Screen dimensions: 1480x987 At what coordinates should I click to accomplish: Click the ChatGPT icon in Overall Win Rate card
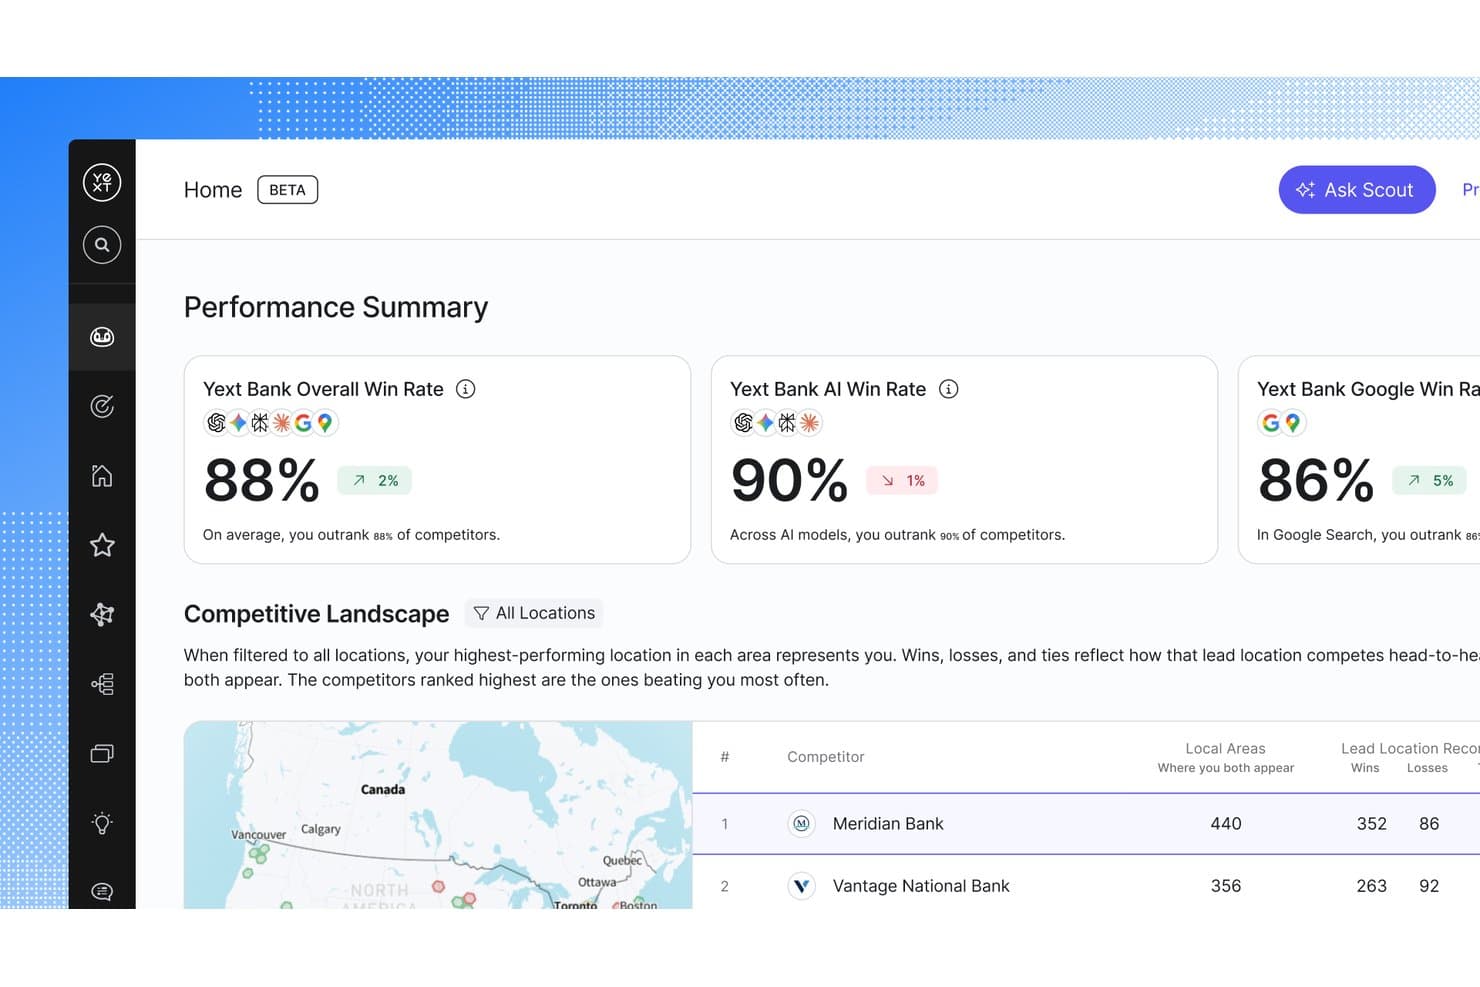pyautogui.click(x=216, y=423)
